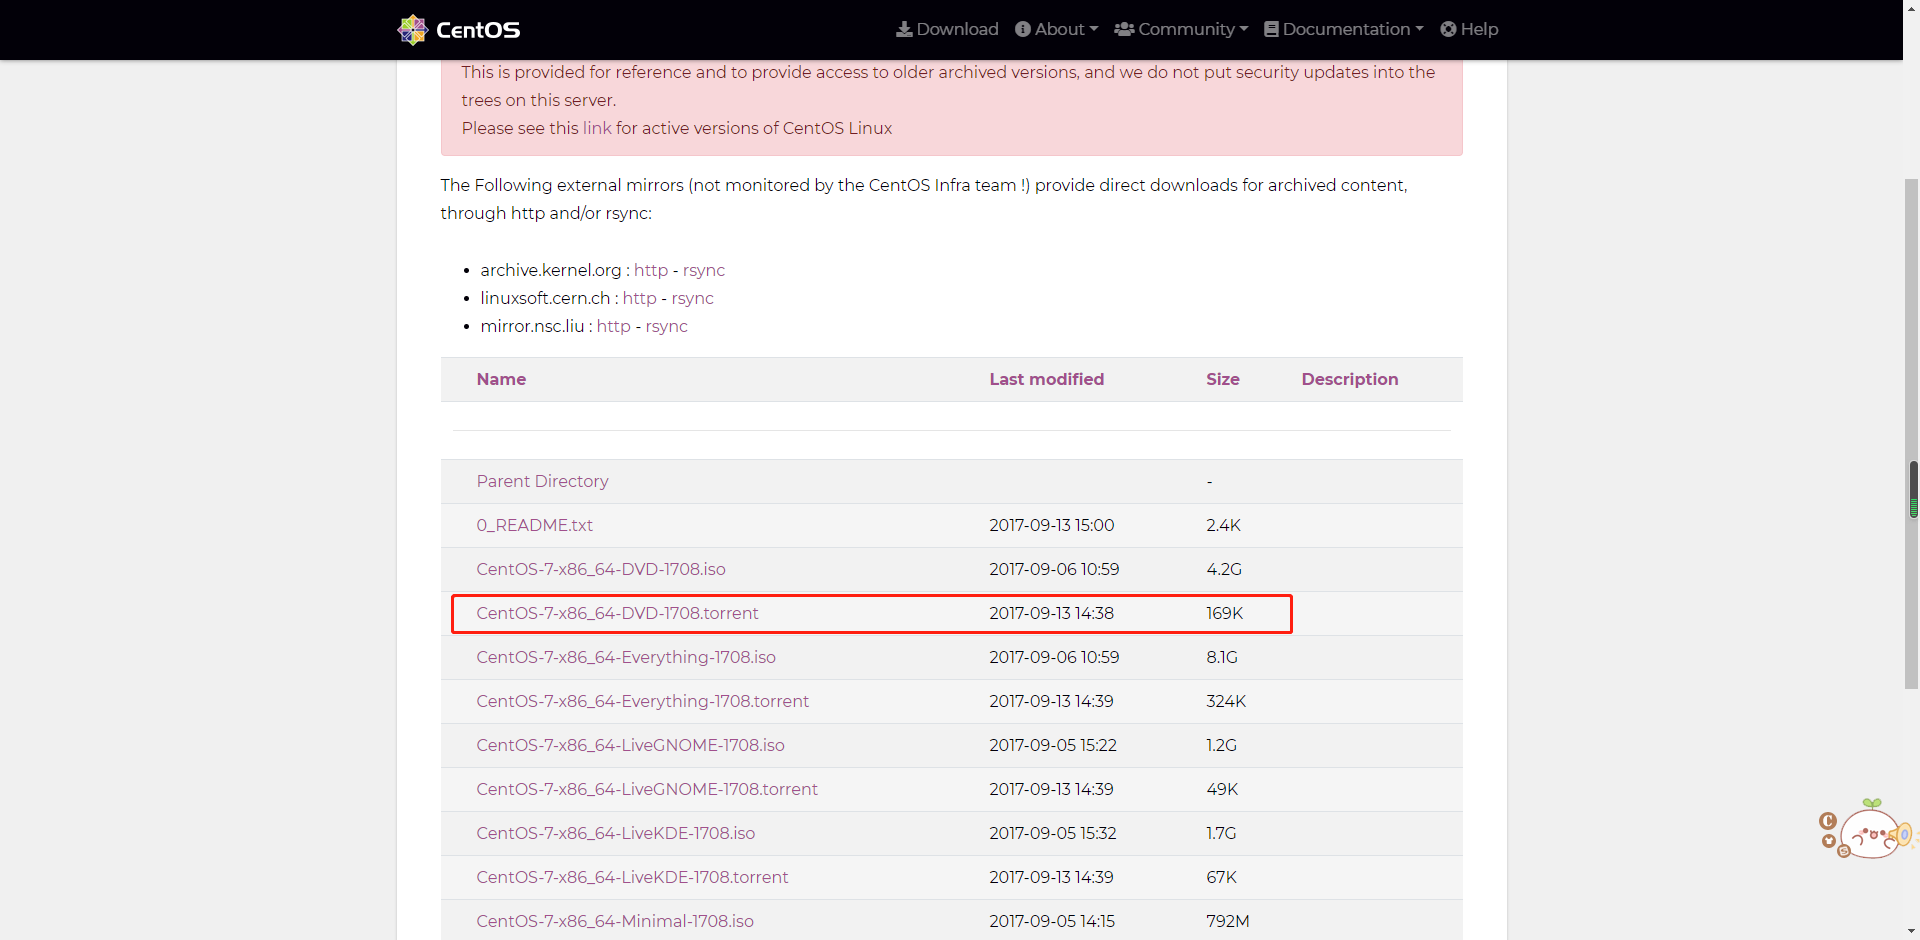
Task: Click the Download arrow icon in navbar
Action: pyautogui.click(x=904, y=29)
